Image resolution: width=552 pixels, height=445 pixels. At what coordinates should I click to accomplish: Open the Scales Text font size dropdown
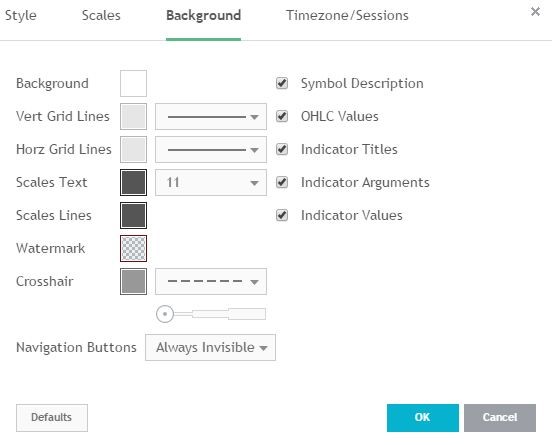(x=211, y=182)
